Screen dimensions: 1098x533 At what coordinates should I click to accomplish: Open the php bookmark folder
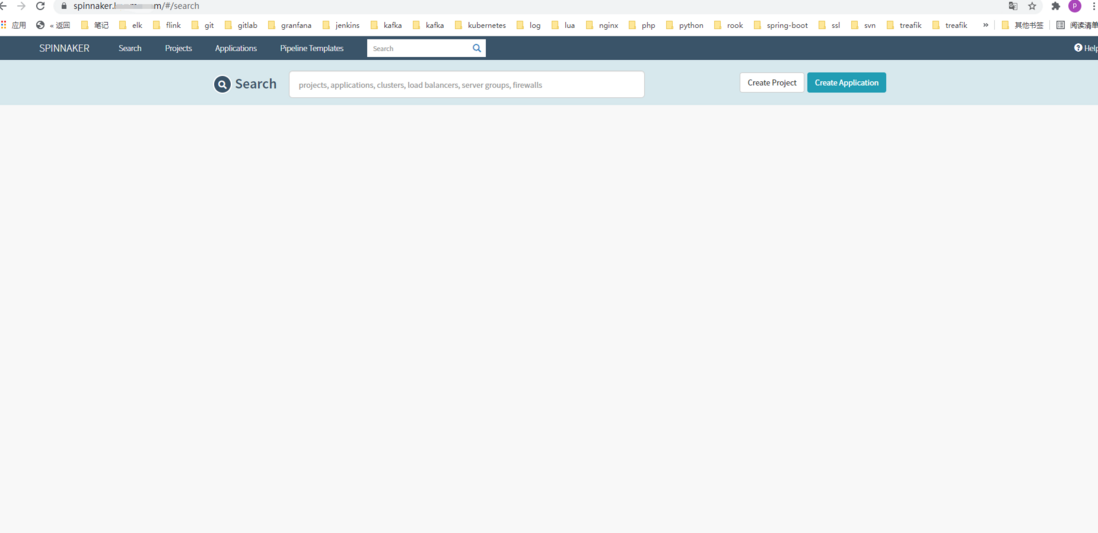(642, 25)
